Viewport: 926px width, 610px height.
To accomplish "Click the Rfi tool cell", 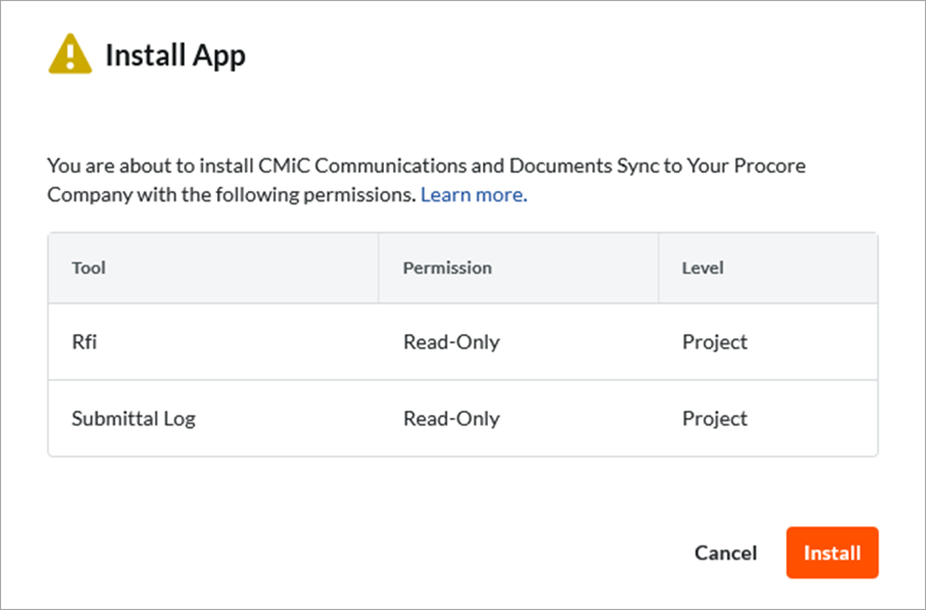I will pyautogui.click(x=84, y=342).
